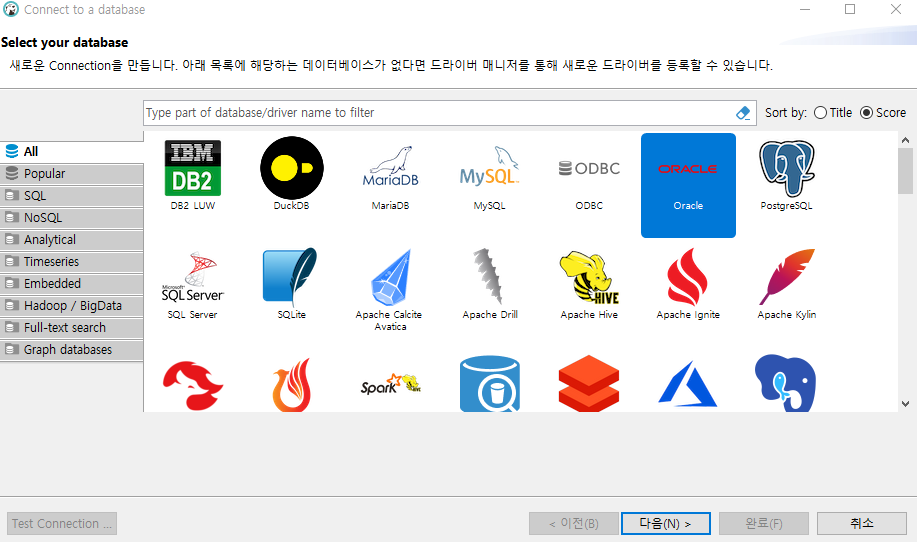Select the blue Azure triangle icon
917x542 pixels.
pyautogui.click(x=687, y=384)
